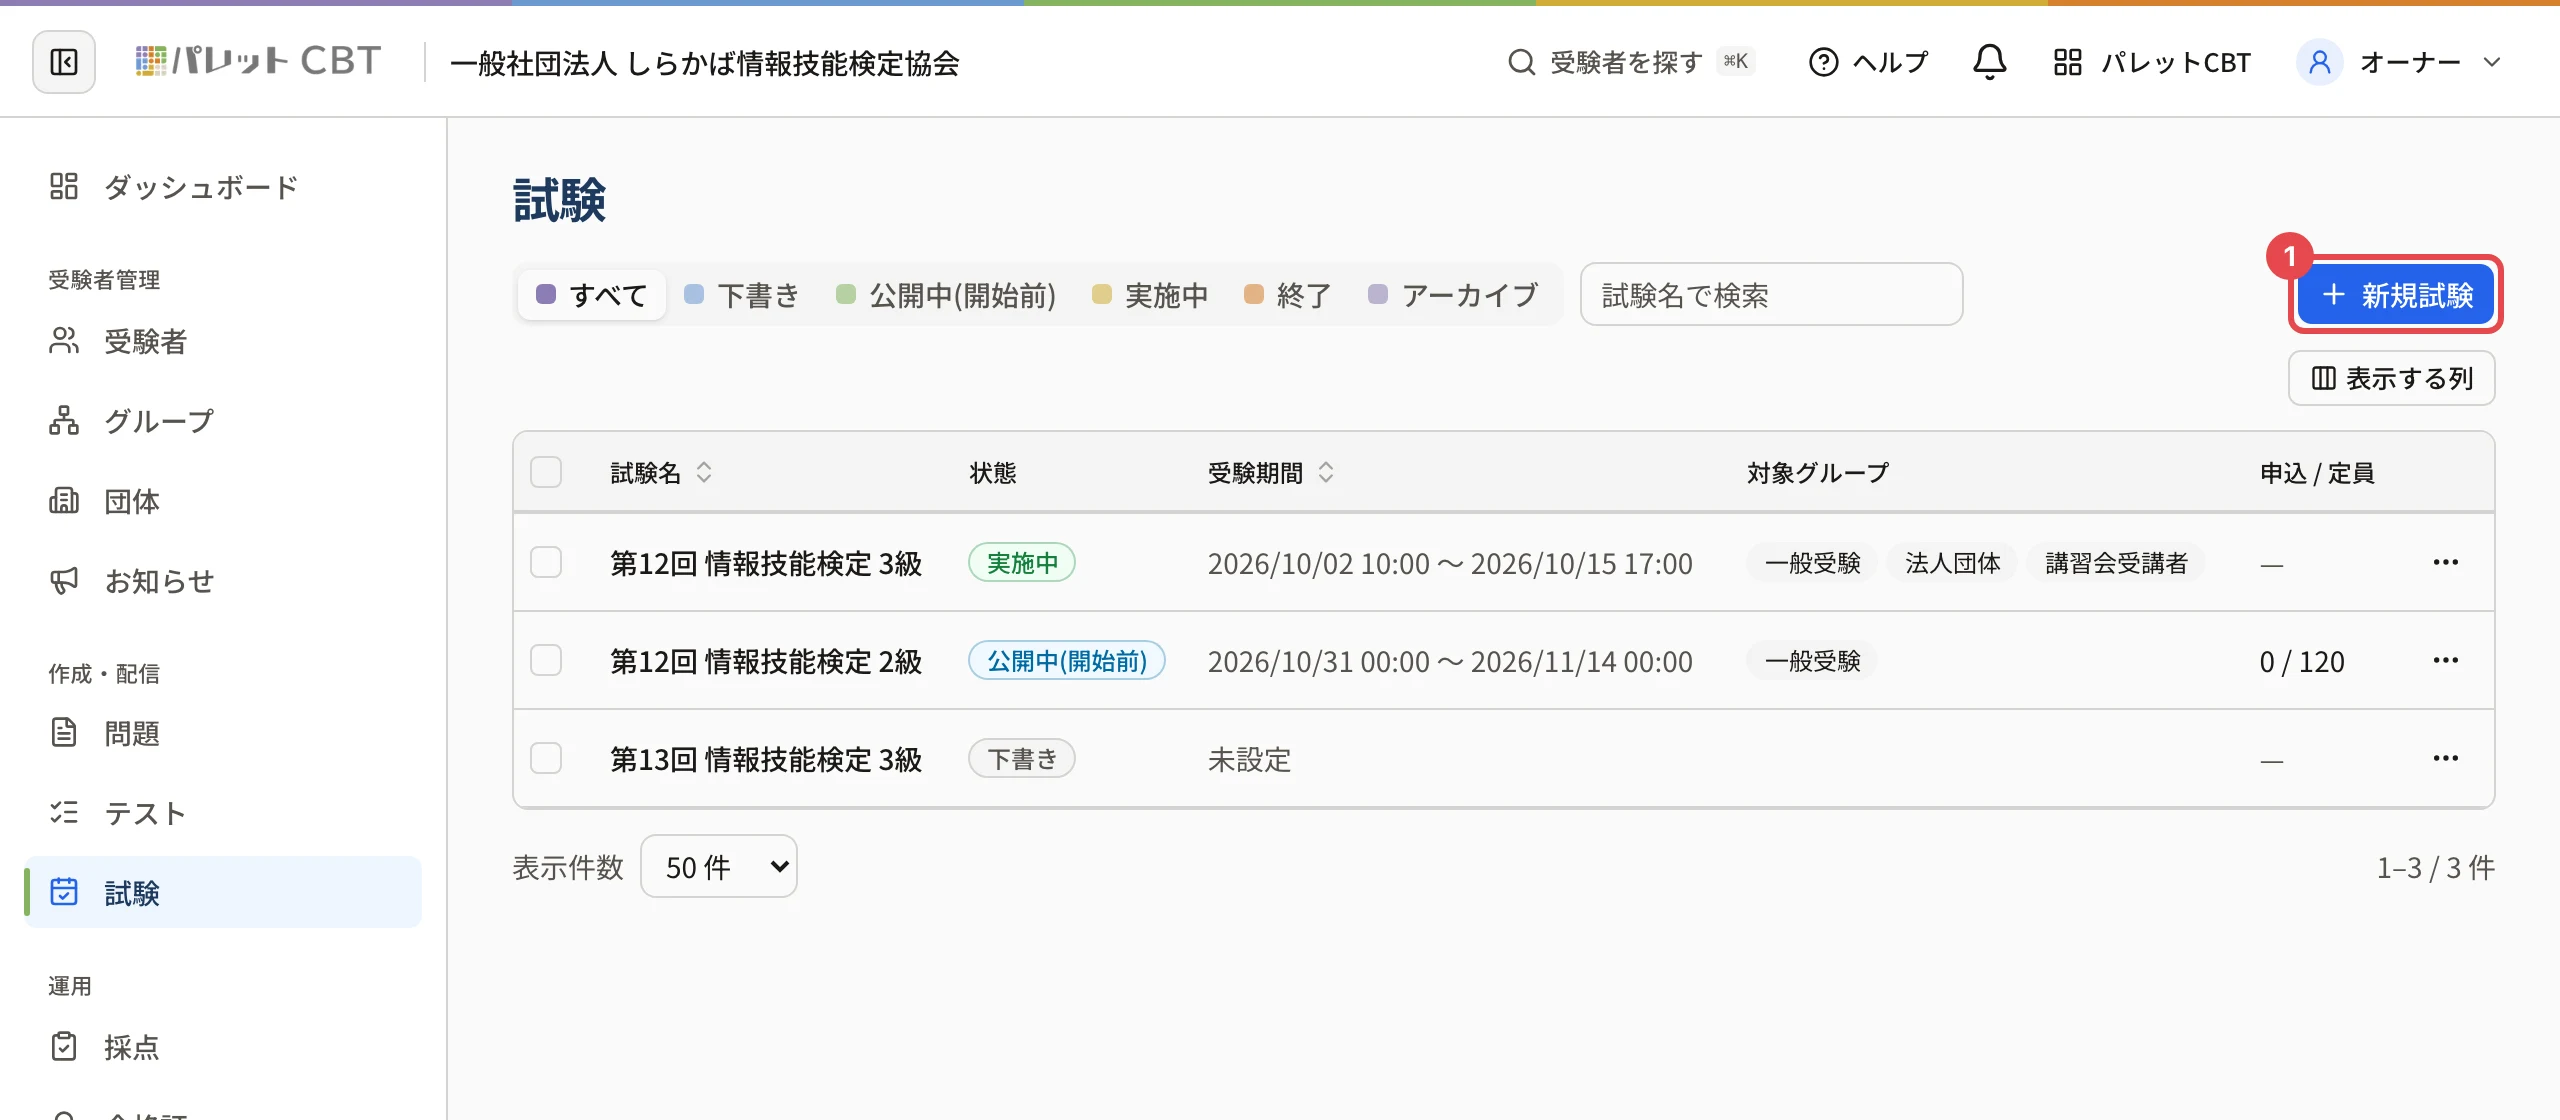
Task: Expand the オーナー account menu chevron
Action: (x=2492, y=62)
